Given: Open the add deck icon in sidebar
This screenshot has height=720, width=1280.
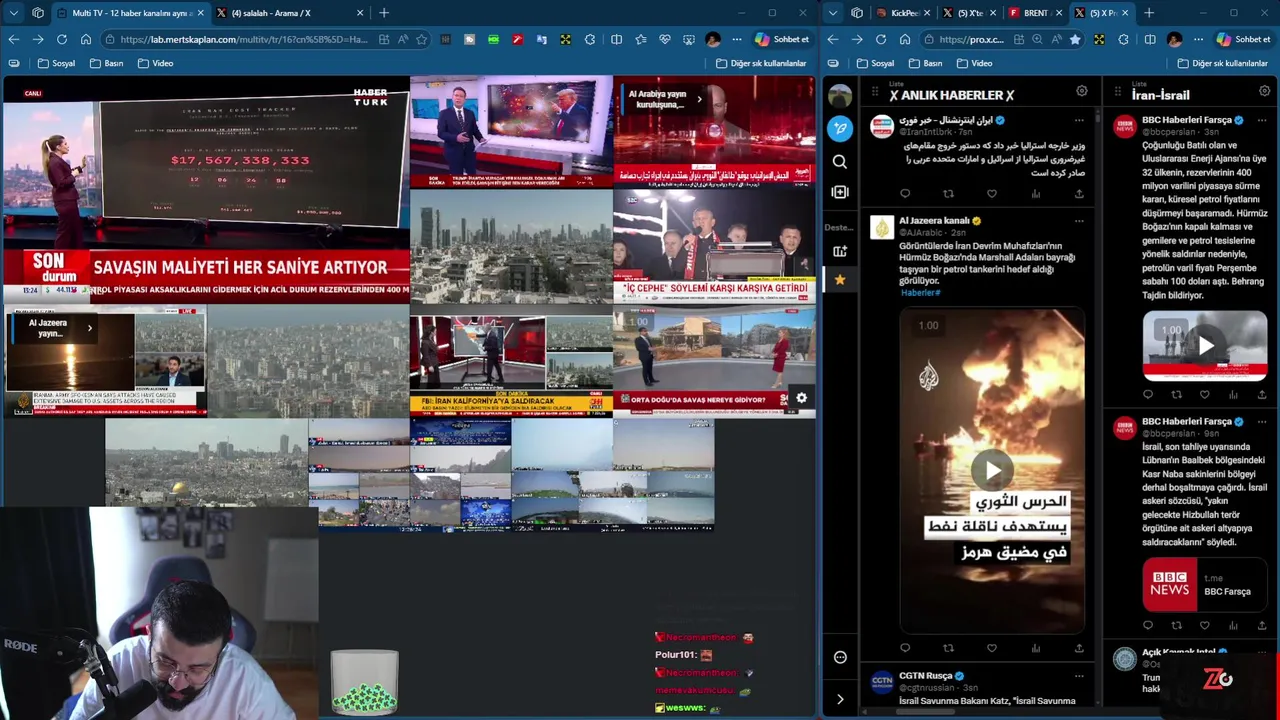Looking at the screenshot, I should pos(840,252).
